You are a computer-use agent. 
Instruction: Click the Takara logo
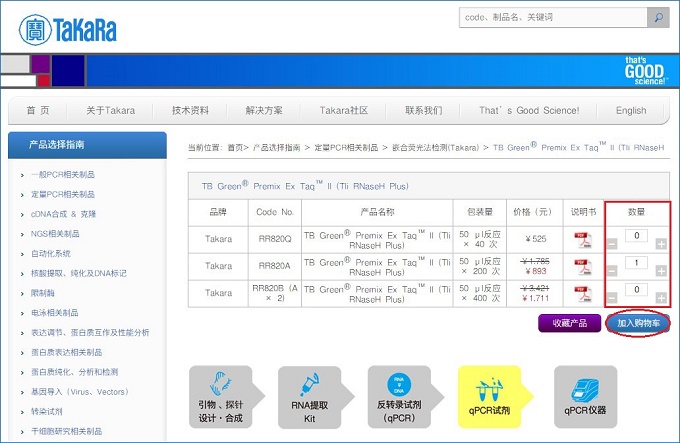(x=68, y=29)
